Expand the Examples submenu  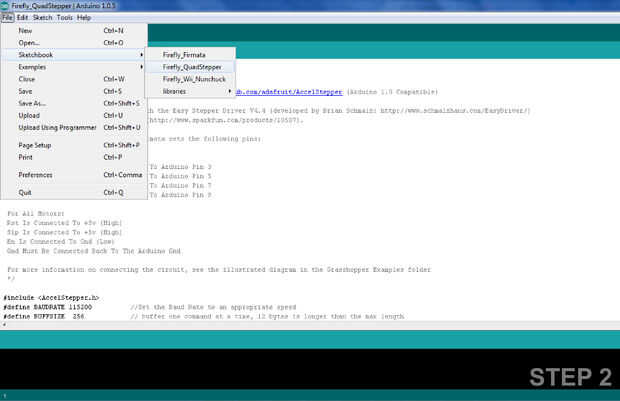[x=74, y=67]
